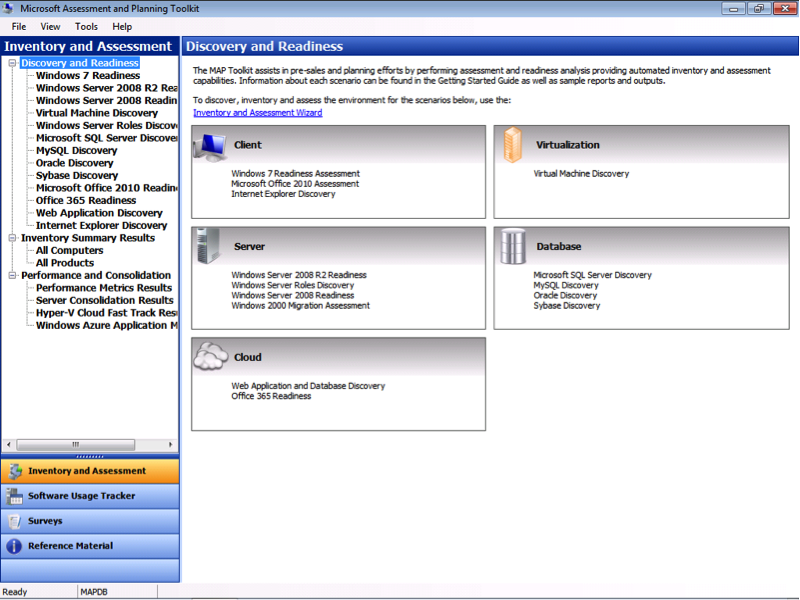Click MAPDB database name in status bar
The height and width of the screenshot is (600, 800).
94,592
